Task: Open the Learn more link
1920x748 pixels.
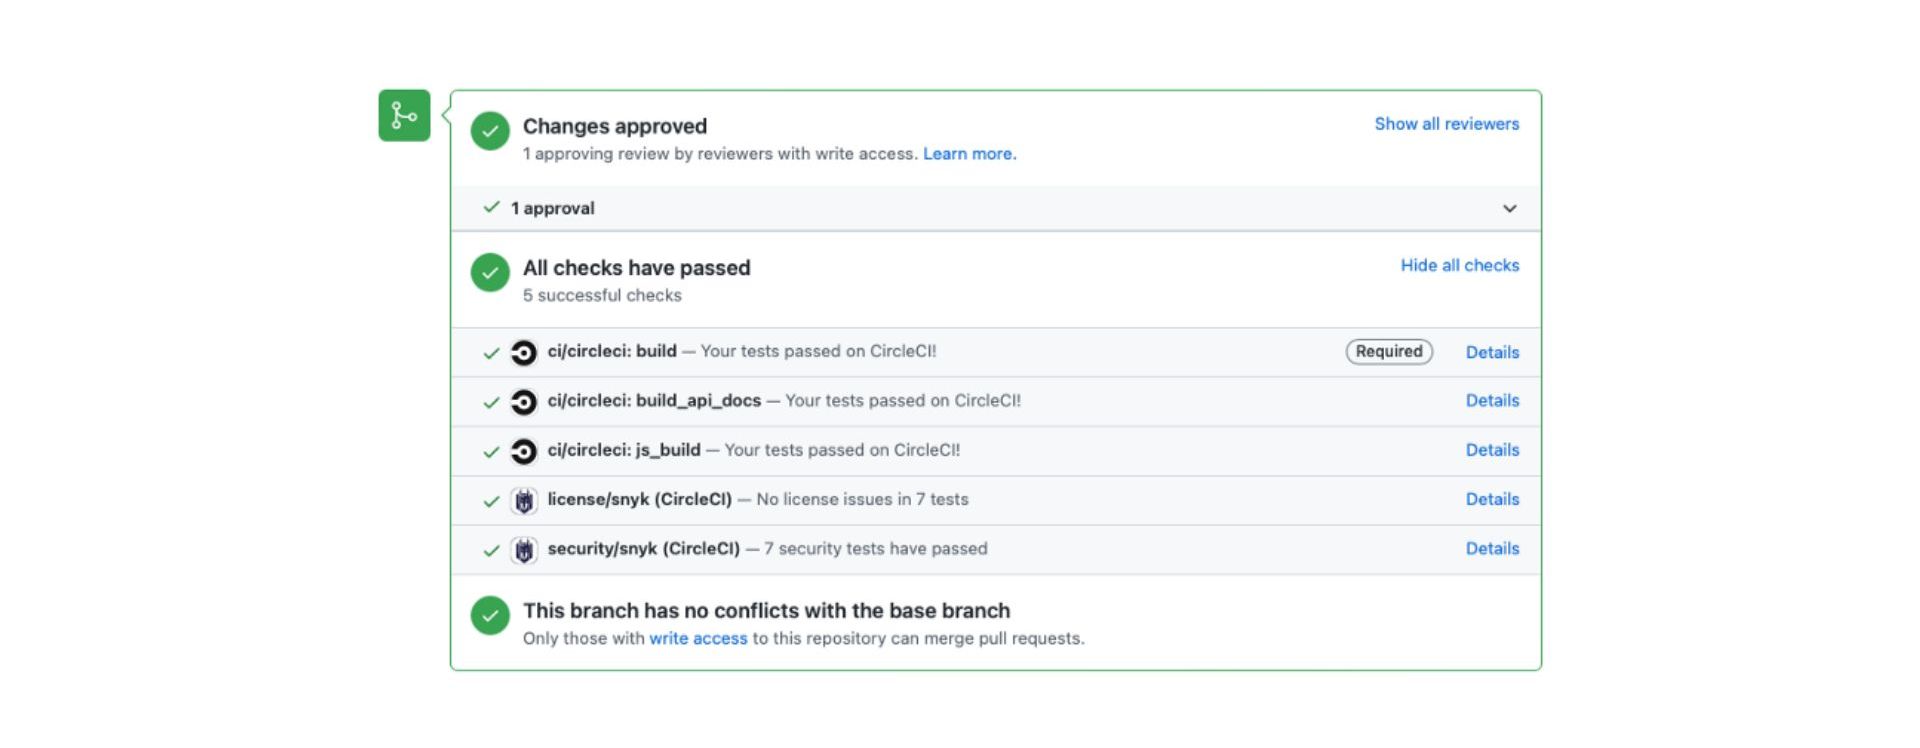Action: [969, 154]
